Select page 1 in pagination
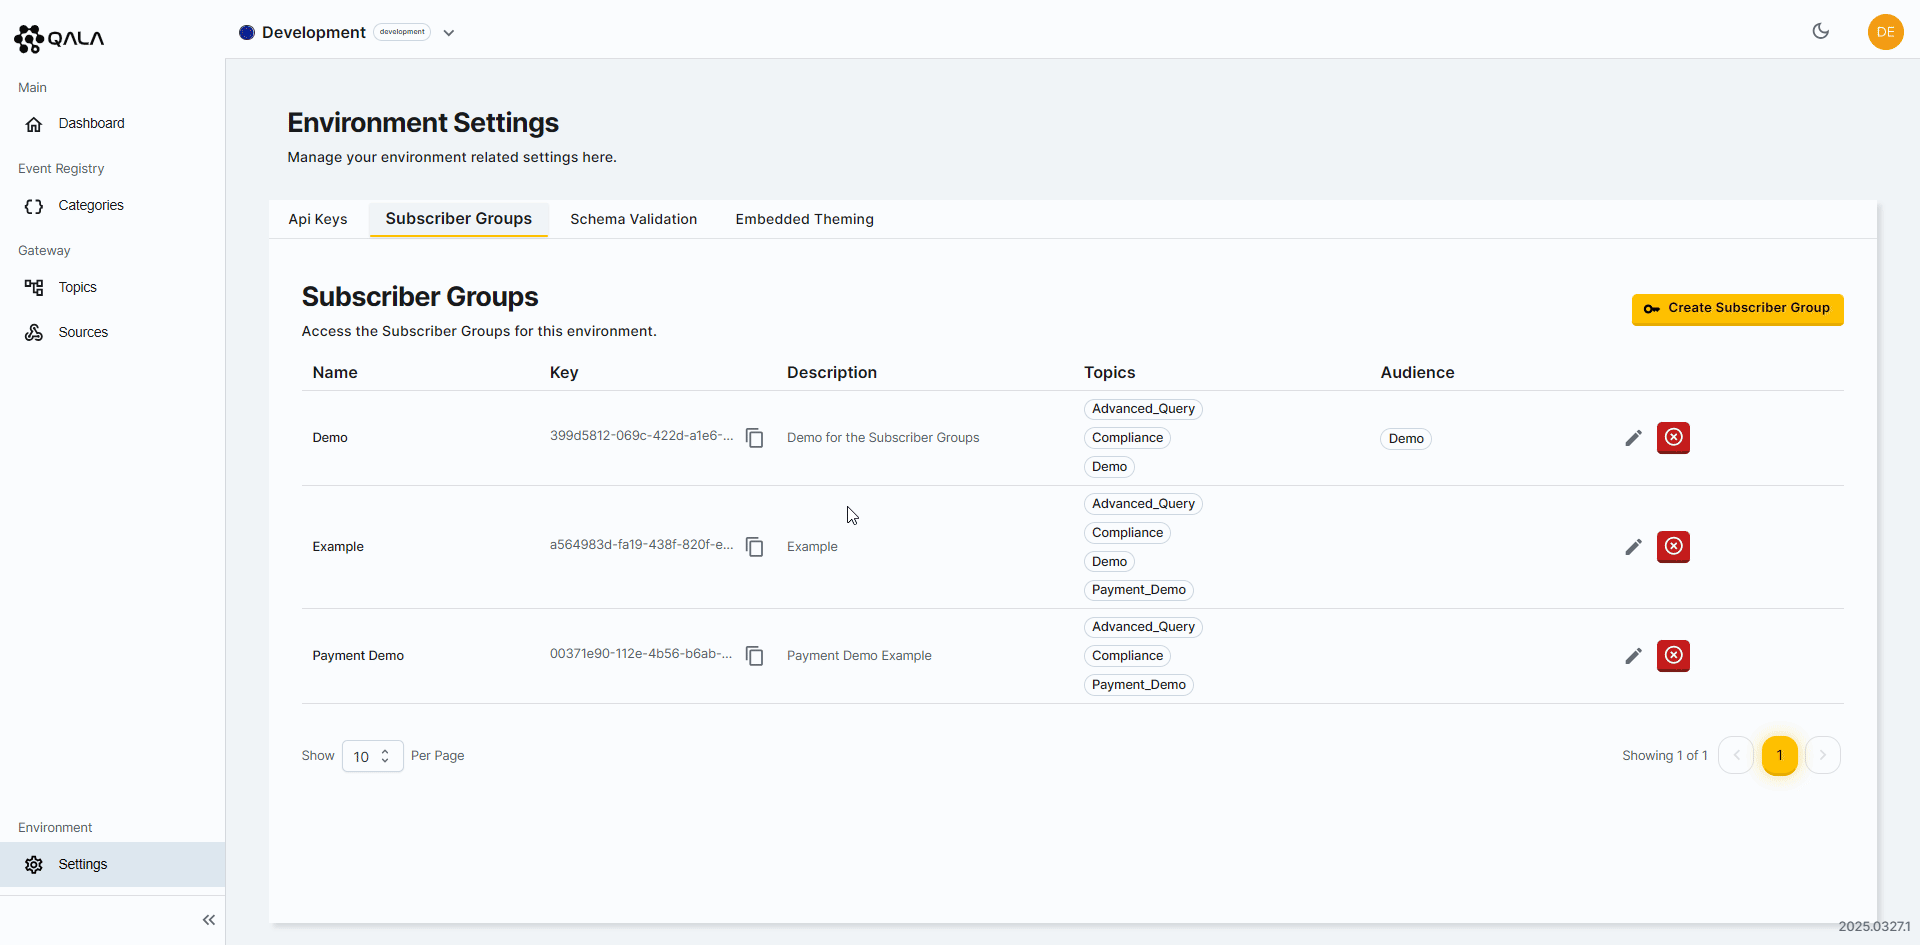Viewport: 1920px width, 945px height. click(x=1779, y=756)
